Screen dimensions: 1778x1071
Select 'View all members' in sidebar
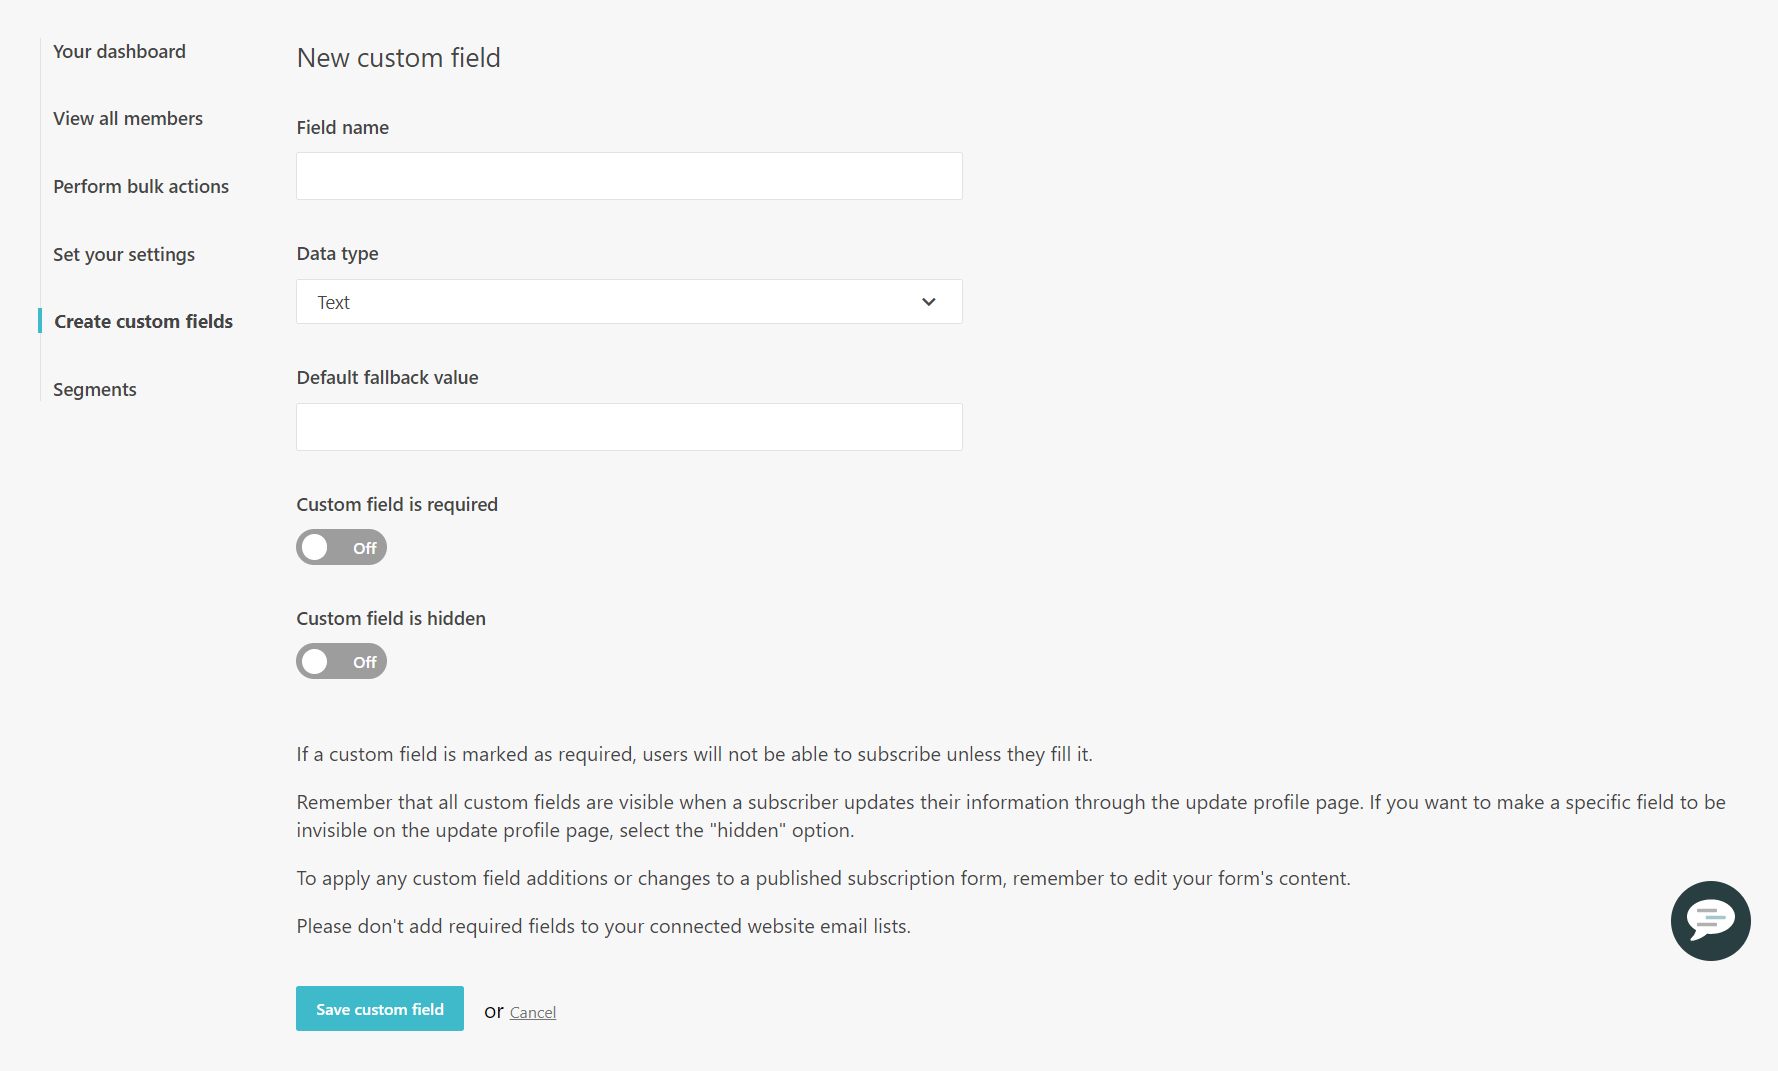tap(128, 118)
